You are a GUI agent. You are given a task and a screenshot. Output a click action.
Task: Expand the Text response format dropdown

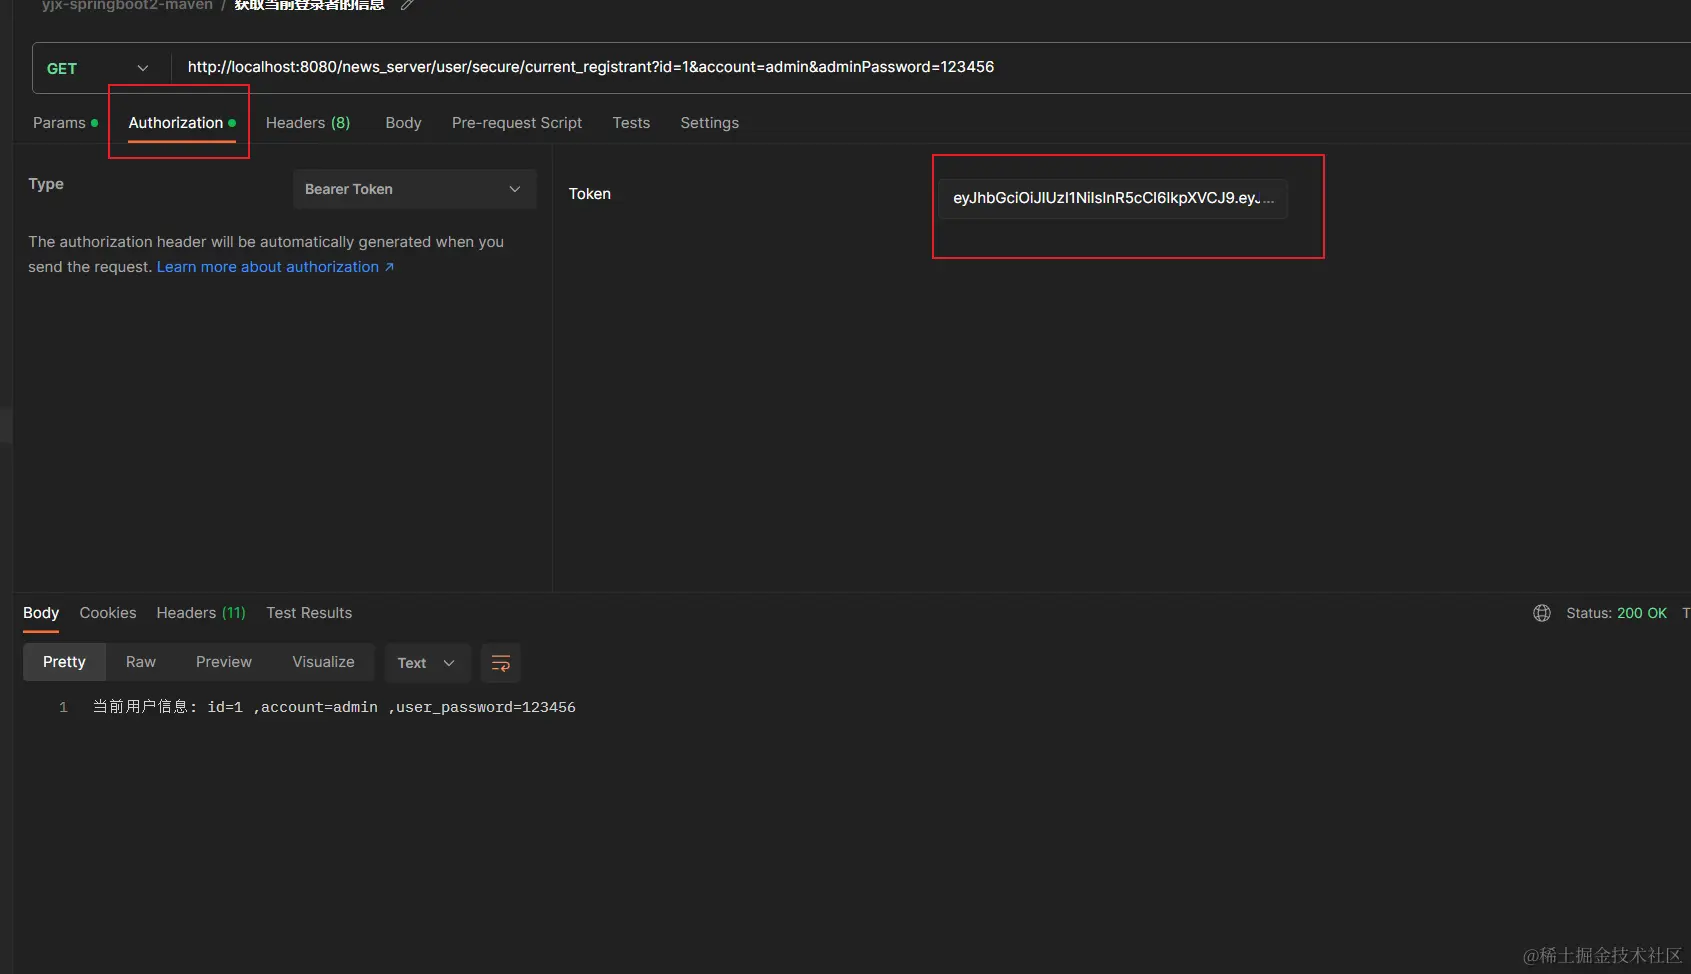[427, 663]
